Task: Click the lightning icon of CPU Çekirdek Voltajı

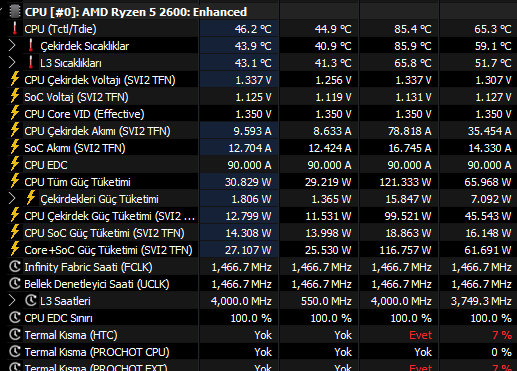Action: (15, 79)
